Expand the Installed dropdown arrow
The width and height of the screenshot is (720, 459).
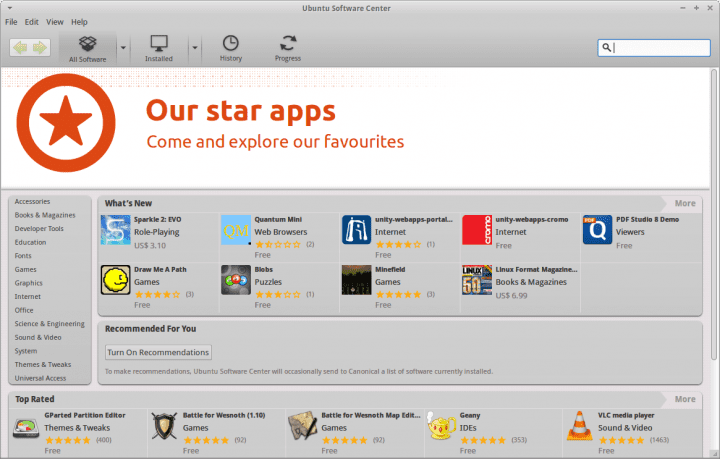(195, 48)
